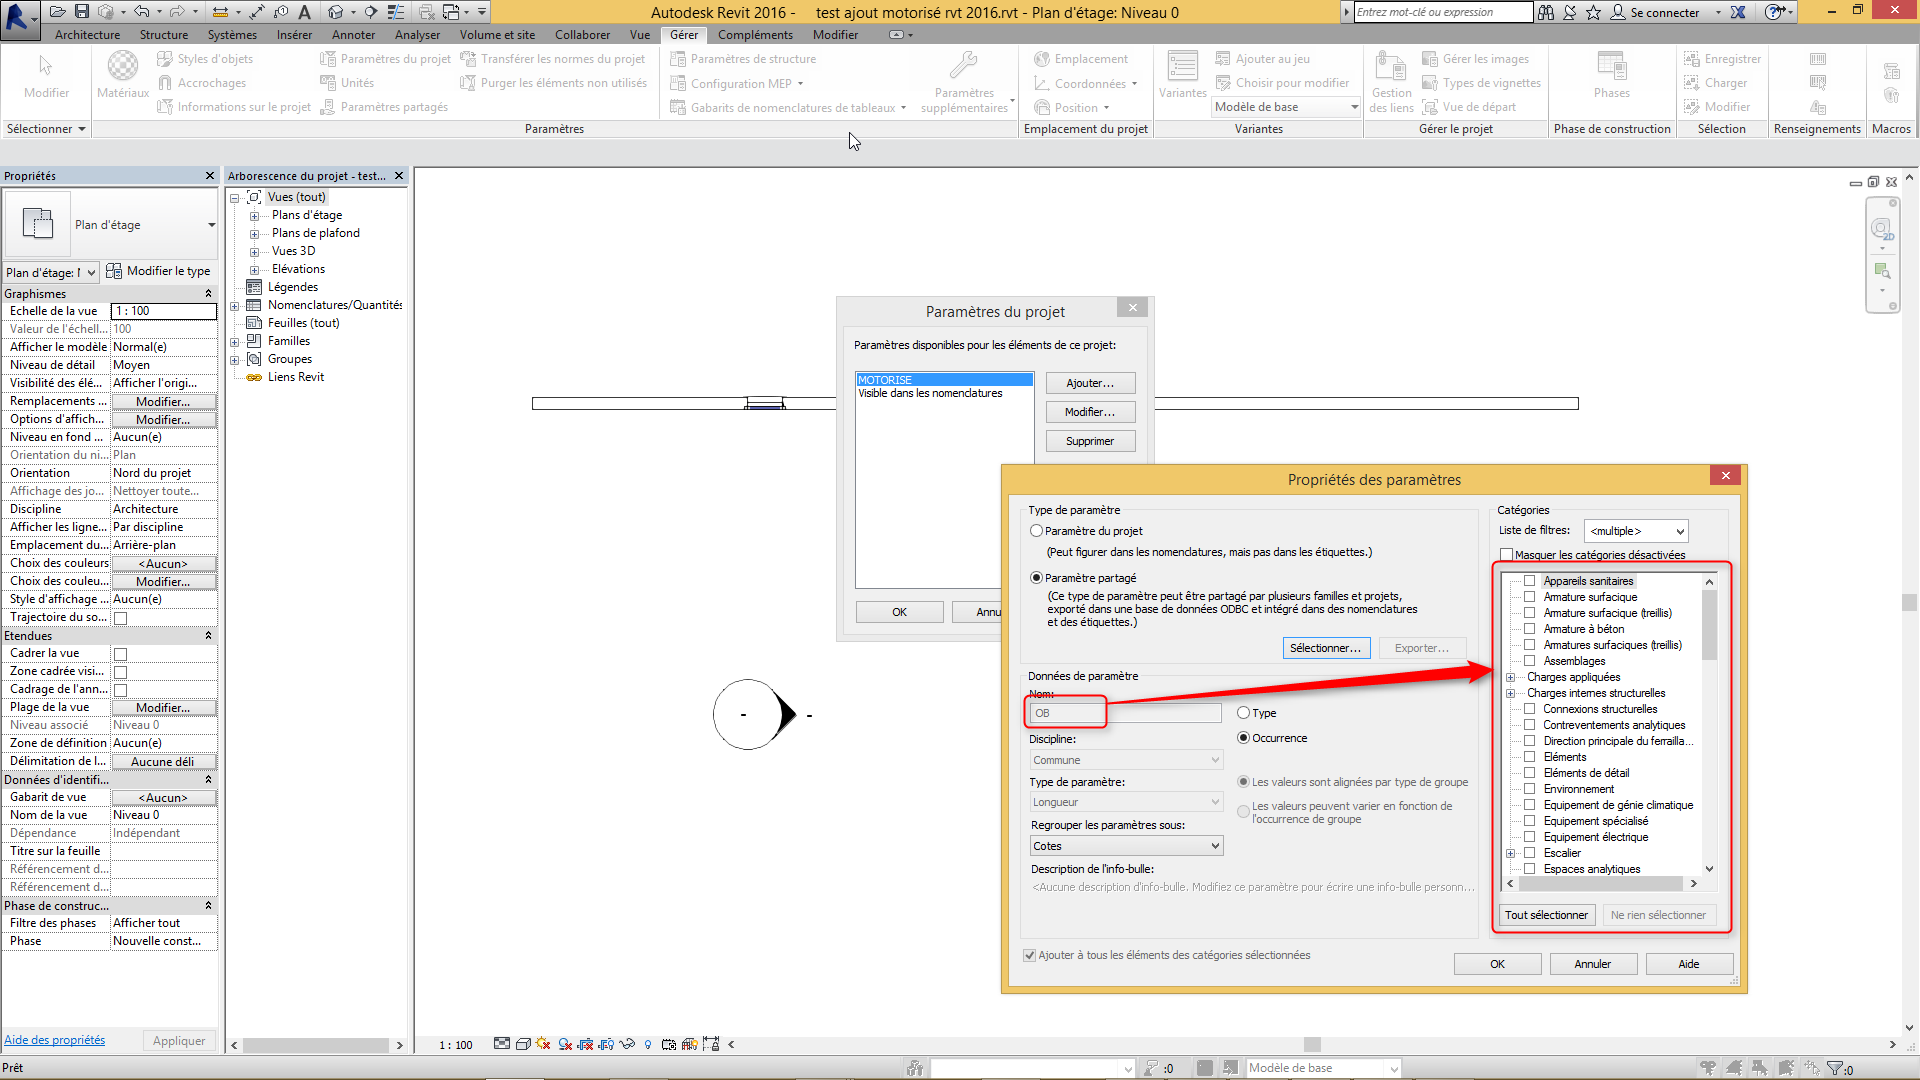Click Gestion des liens icon
The height and width of the screenshot is (1080, 1920).
[x=1390, y=67]
